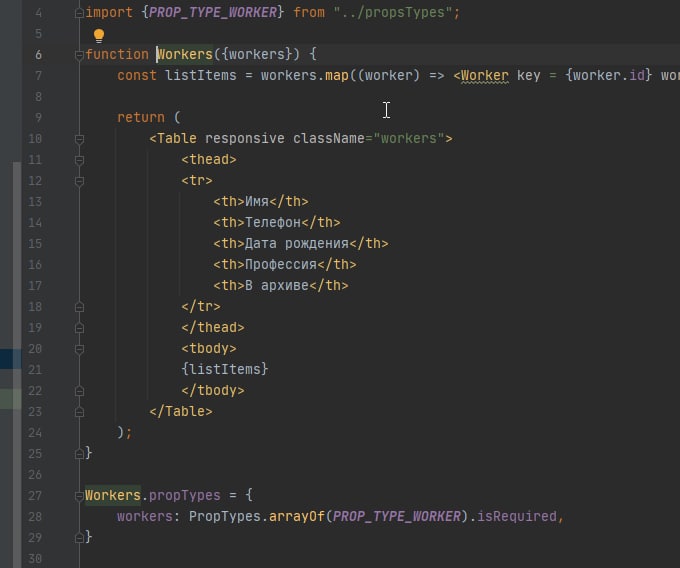Click the return keyword on line 9
The height and width of the screenshot is (568, 680).
pyautogui.click(x=141, y=118)
